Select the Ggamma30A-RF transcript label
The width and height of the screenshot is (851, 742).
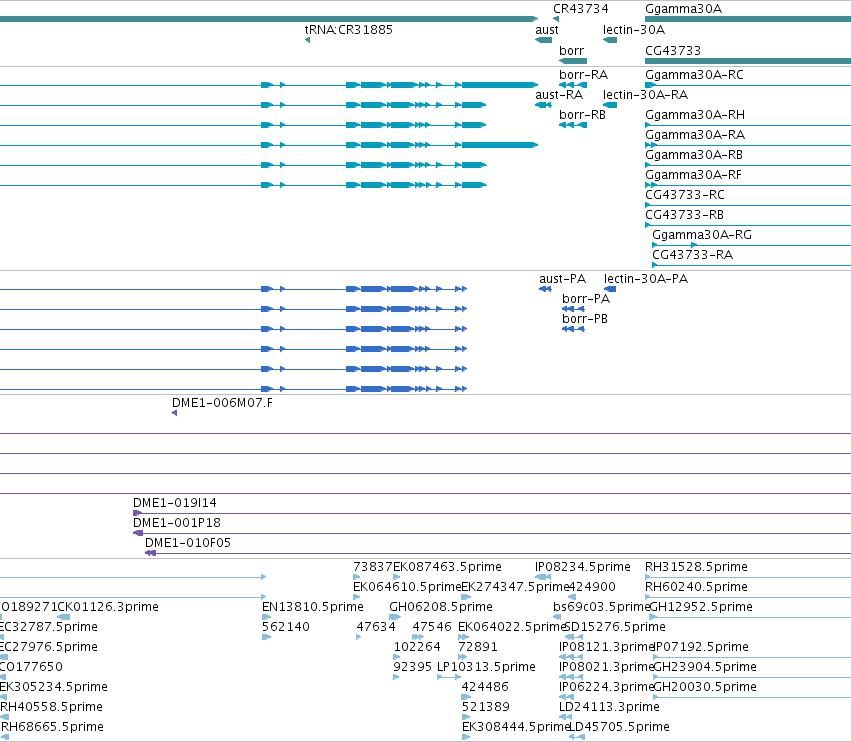tap(693, 175)
